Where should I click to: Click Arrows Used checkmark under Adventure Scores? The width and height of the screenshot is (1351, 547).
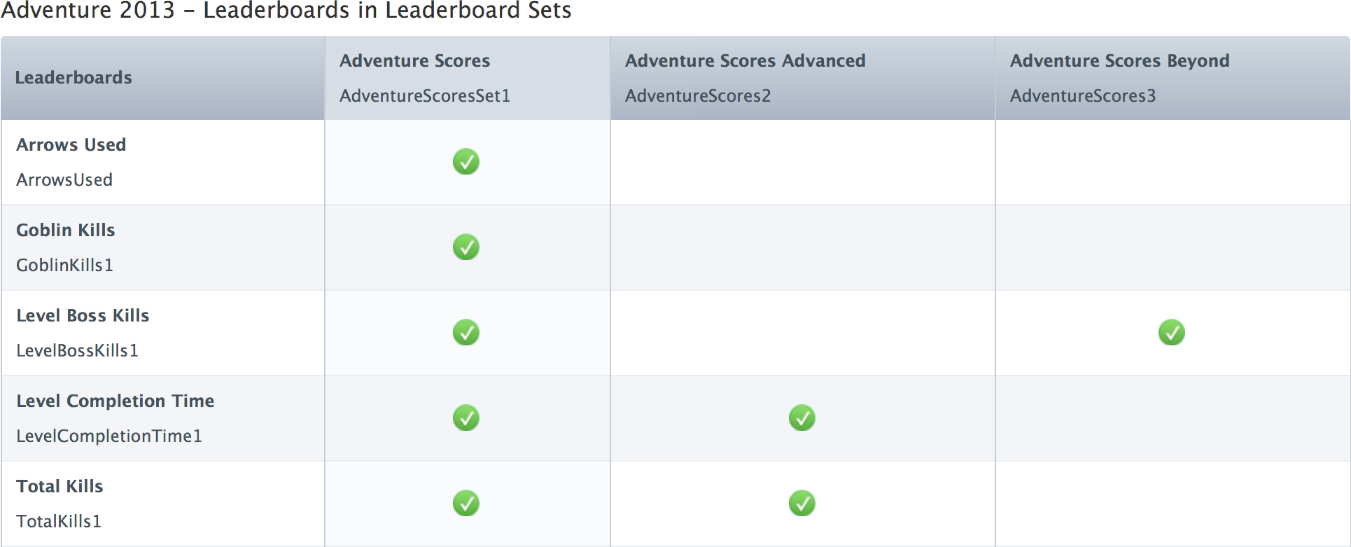click(x=466, y=162)
